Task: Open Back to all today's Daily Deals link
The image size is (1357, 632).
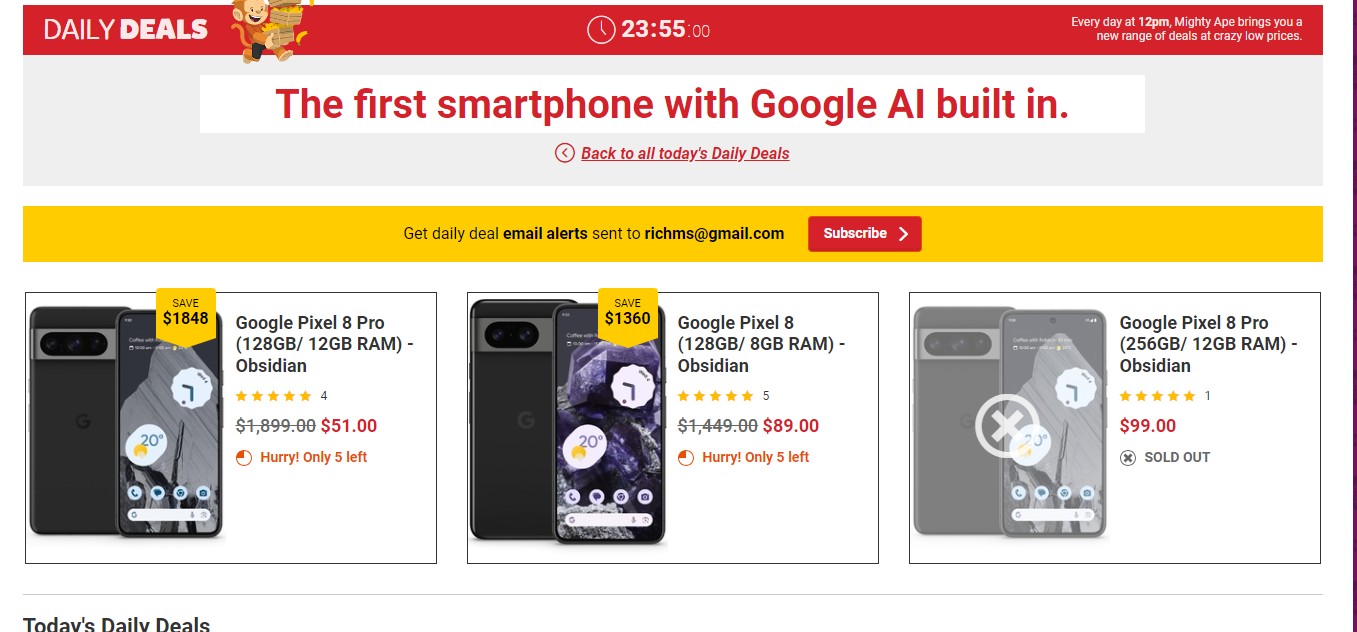Action: (x=685, y=153)
